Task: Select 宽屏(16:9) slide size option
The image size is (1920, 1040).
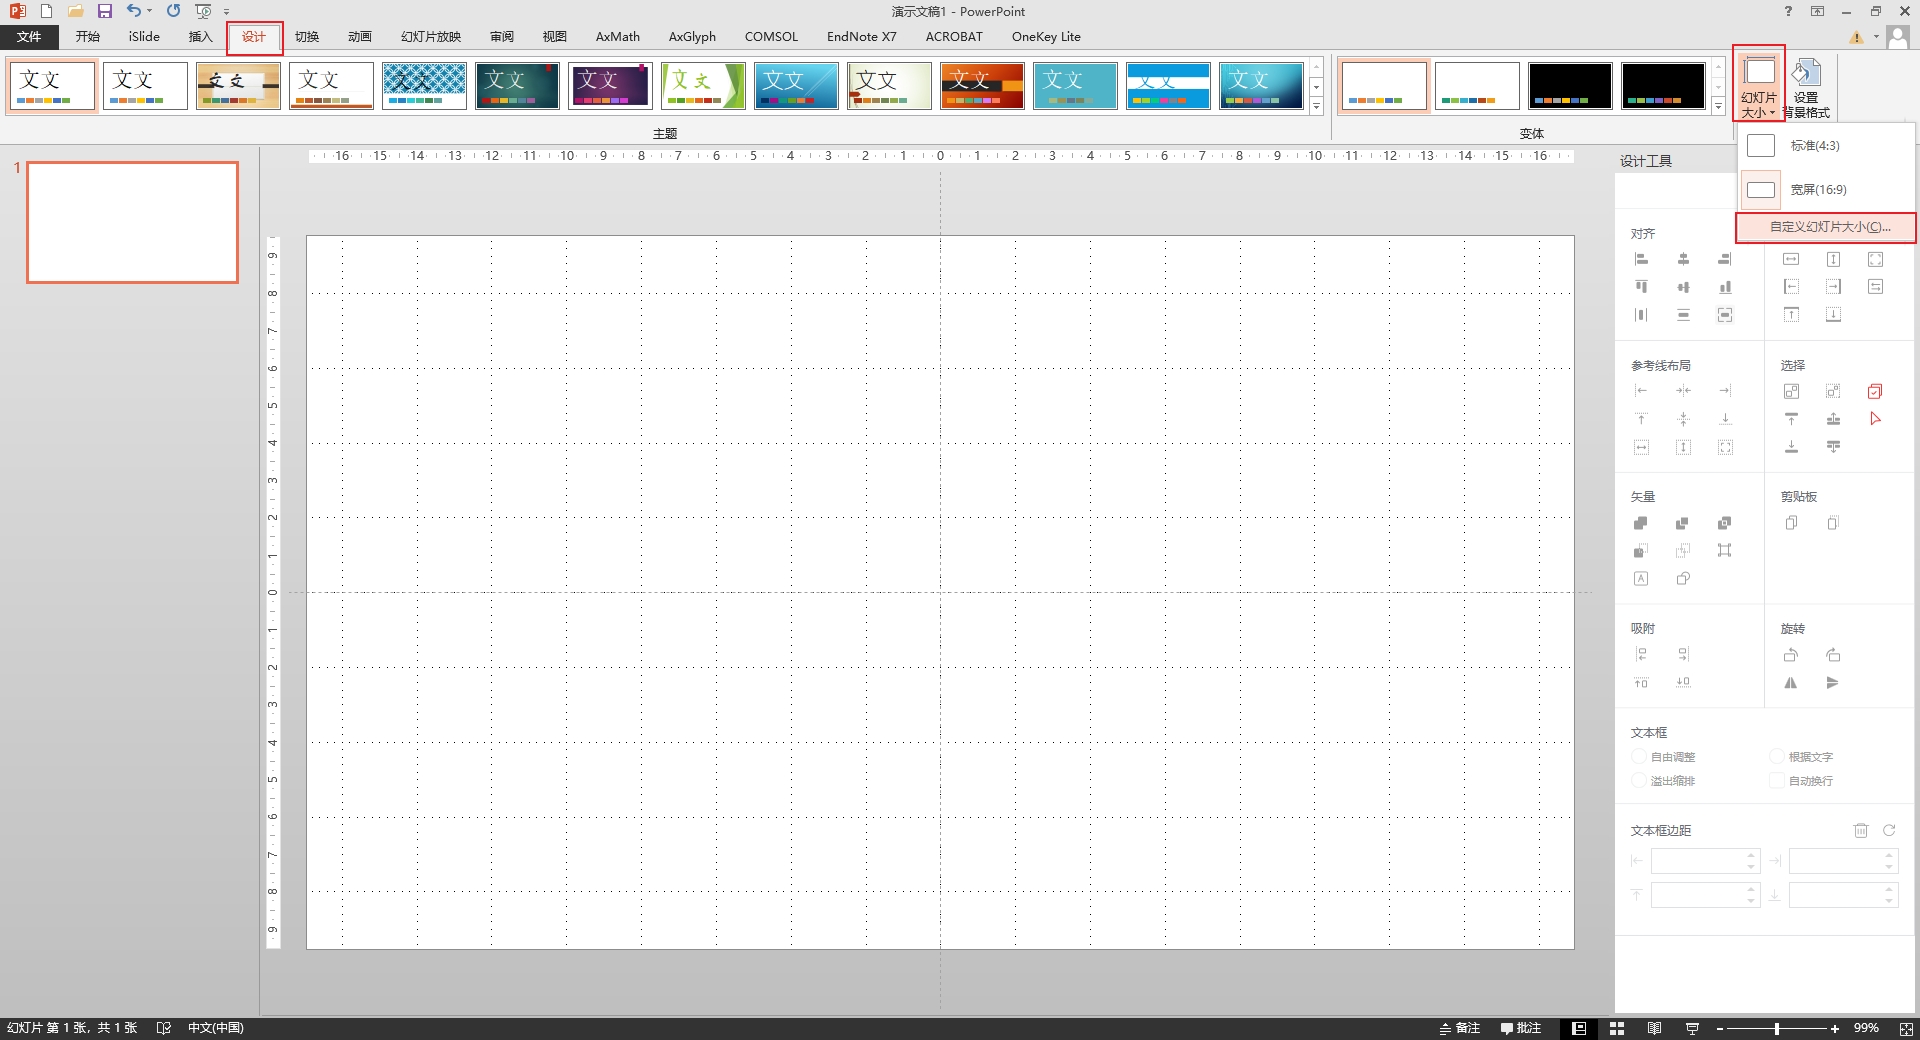Action: (1827, 190)
